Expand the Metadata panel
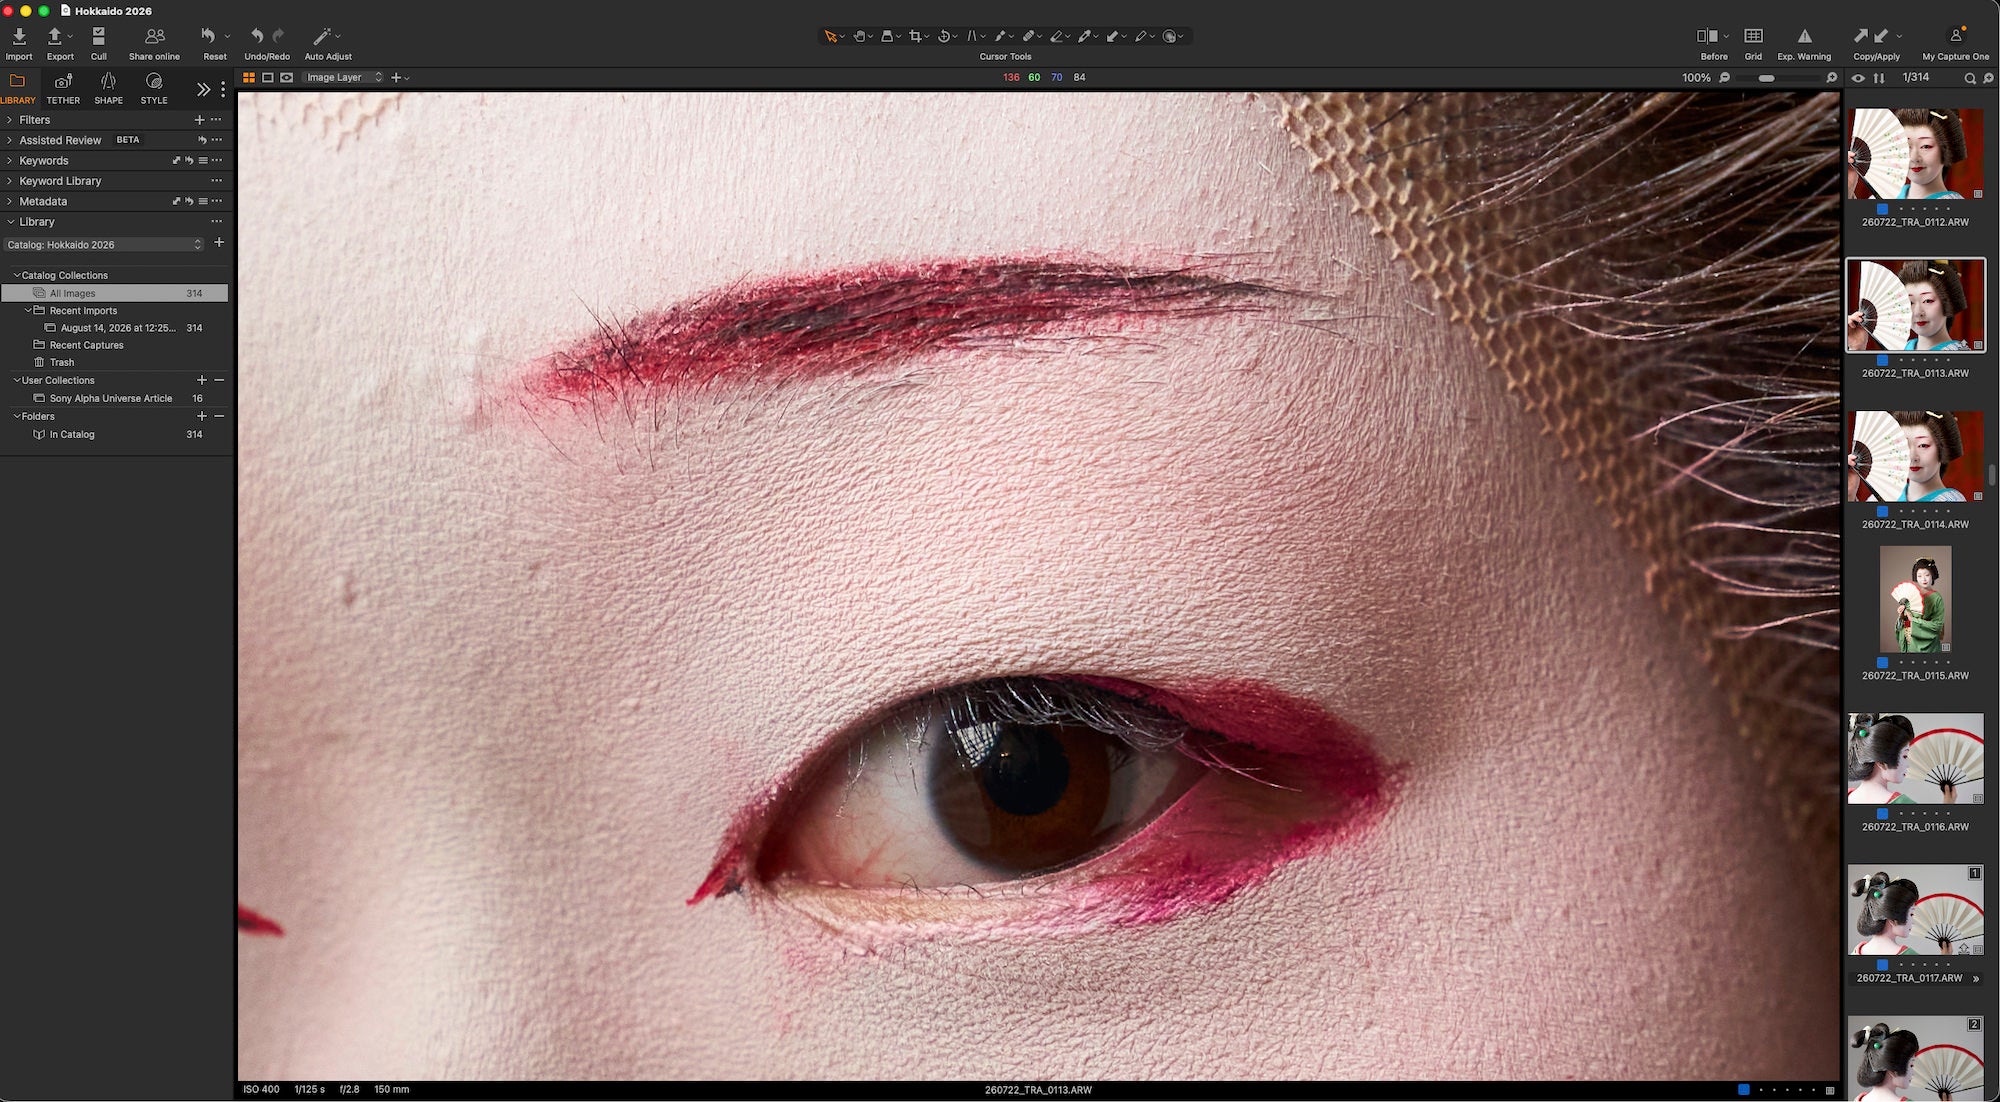Image resolution: width=2000 pixels, height=1102 pixels. pos(10,202)
